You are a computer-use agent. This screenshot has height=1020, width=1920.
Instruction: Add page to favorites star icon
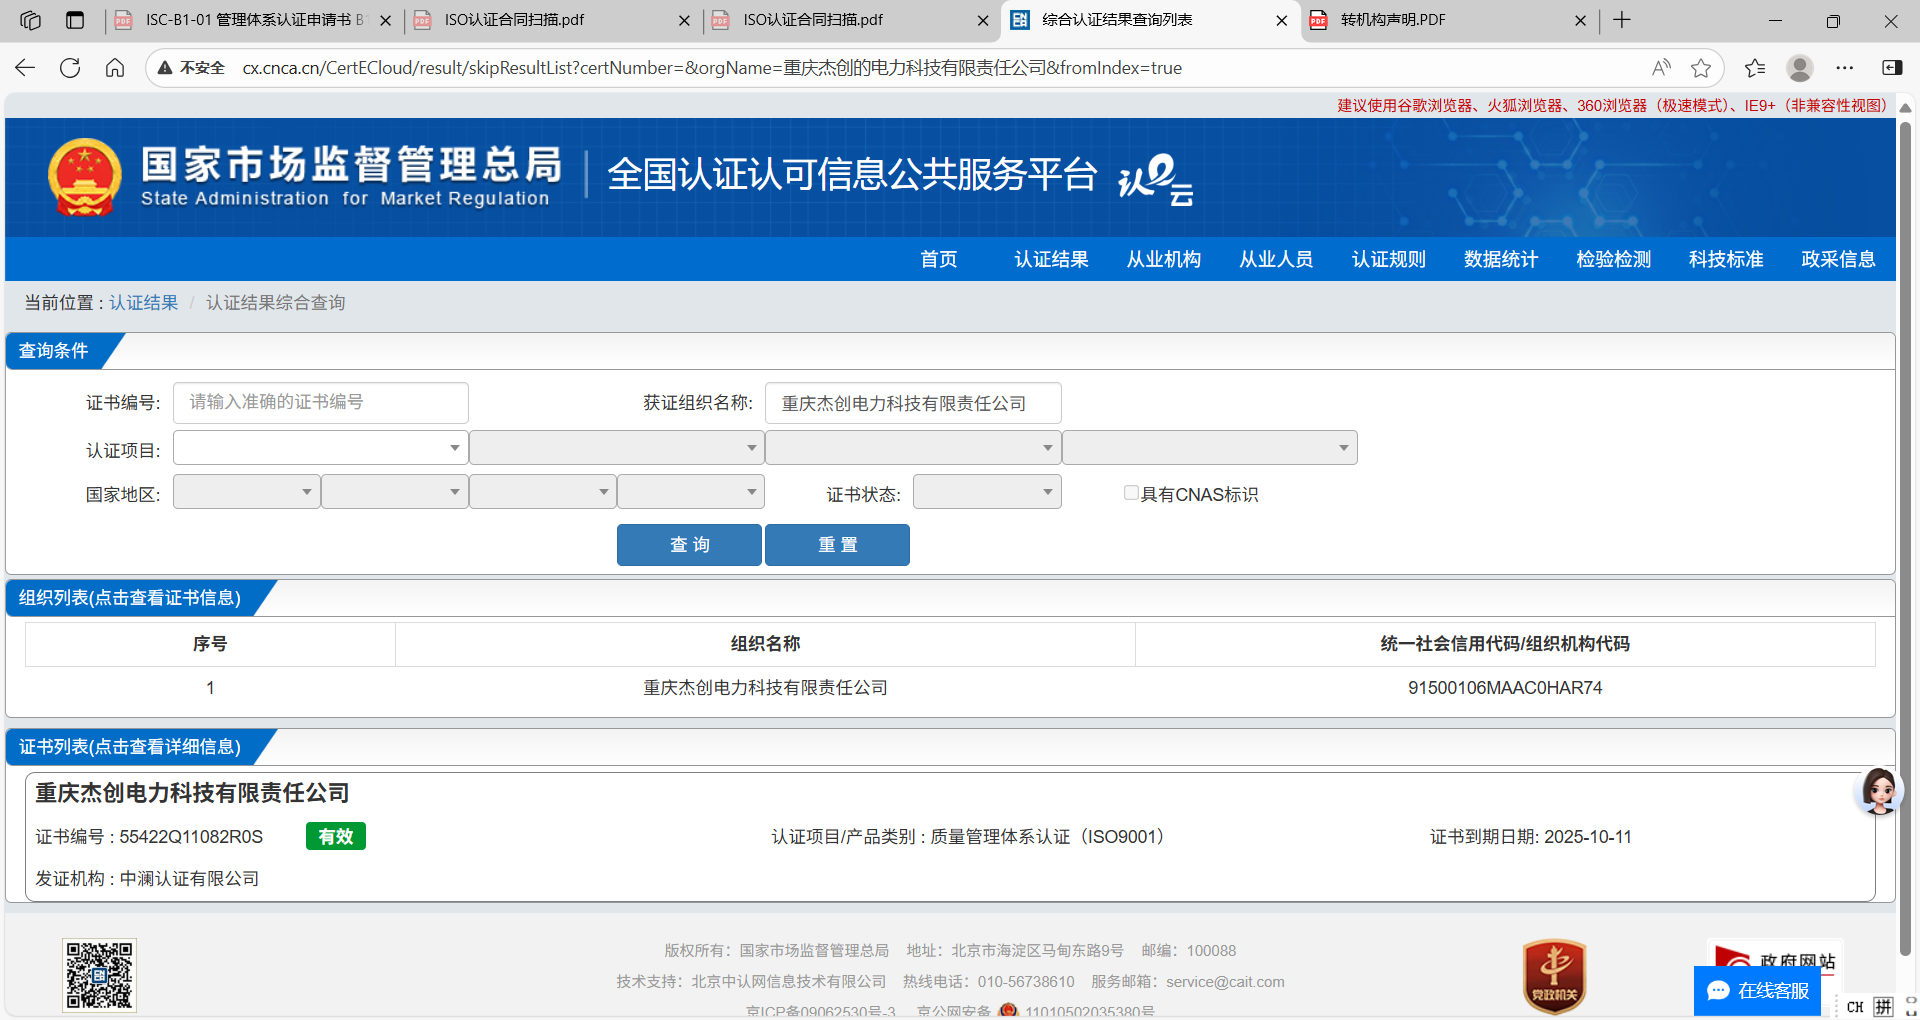tap(1700, 68)
